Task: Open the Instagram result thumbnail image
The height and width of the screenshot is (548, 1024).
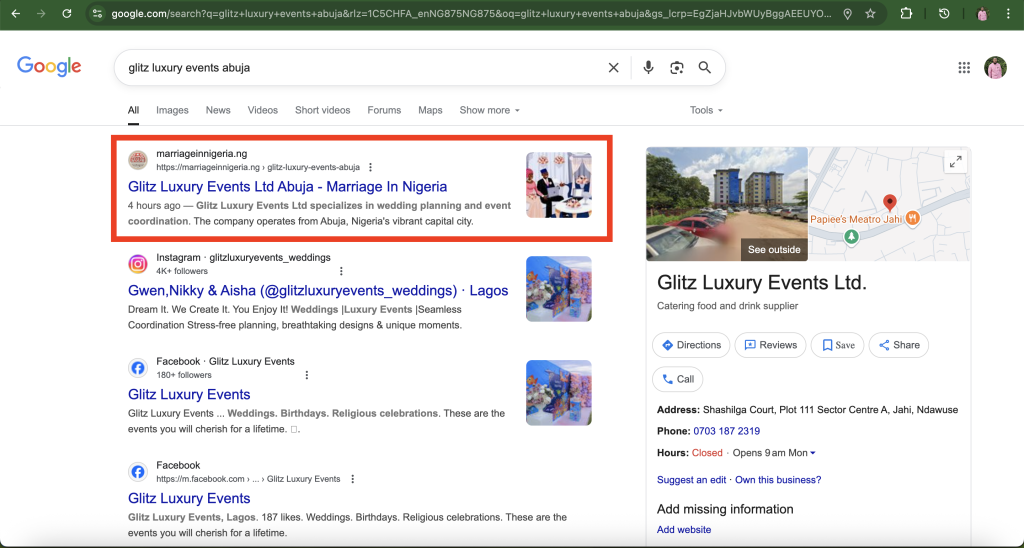Action: (559, 289)
